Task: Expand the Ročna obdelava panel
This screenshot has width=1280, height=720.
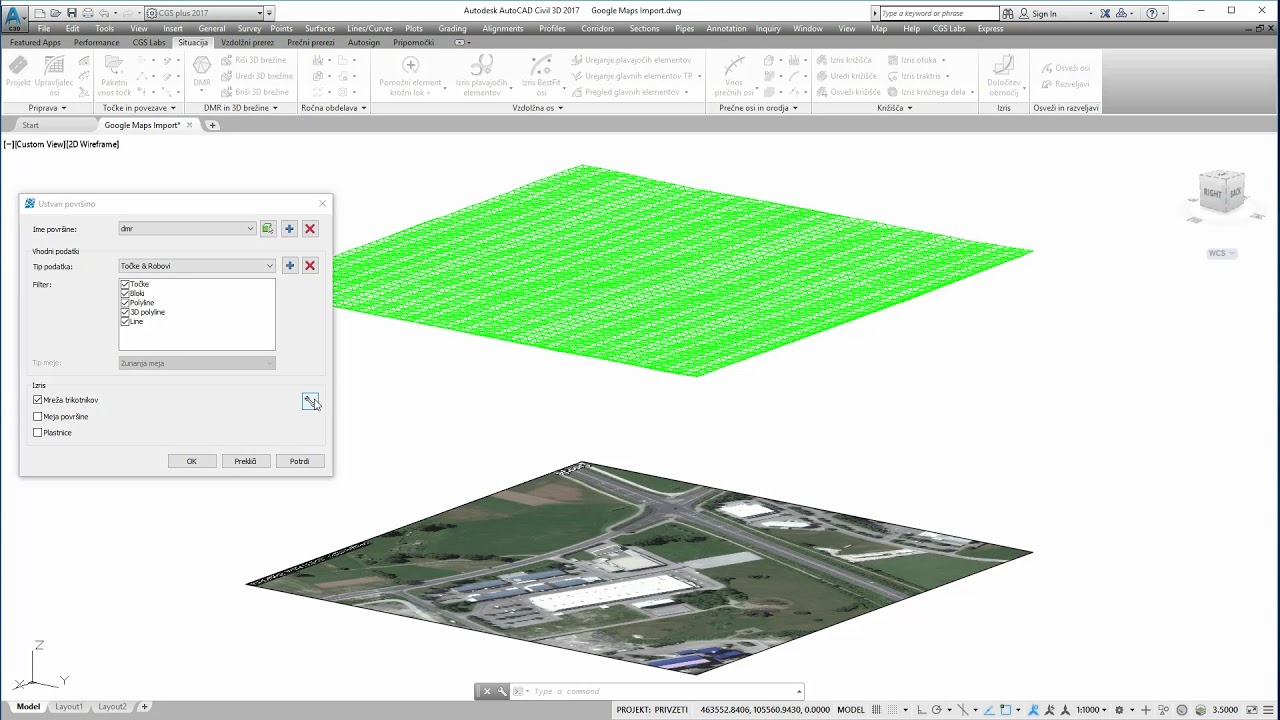Action: click(334, 107)
